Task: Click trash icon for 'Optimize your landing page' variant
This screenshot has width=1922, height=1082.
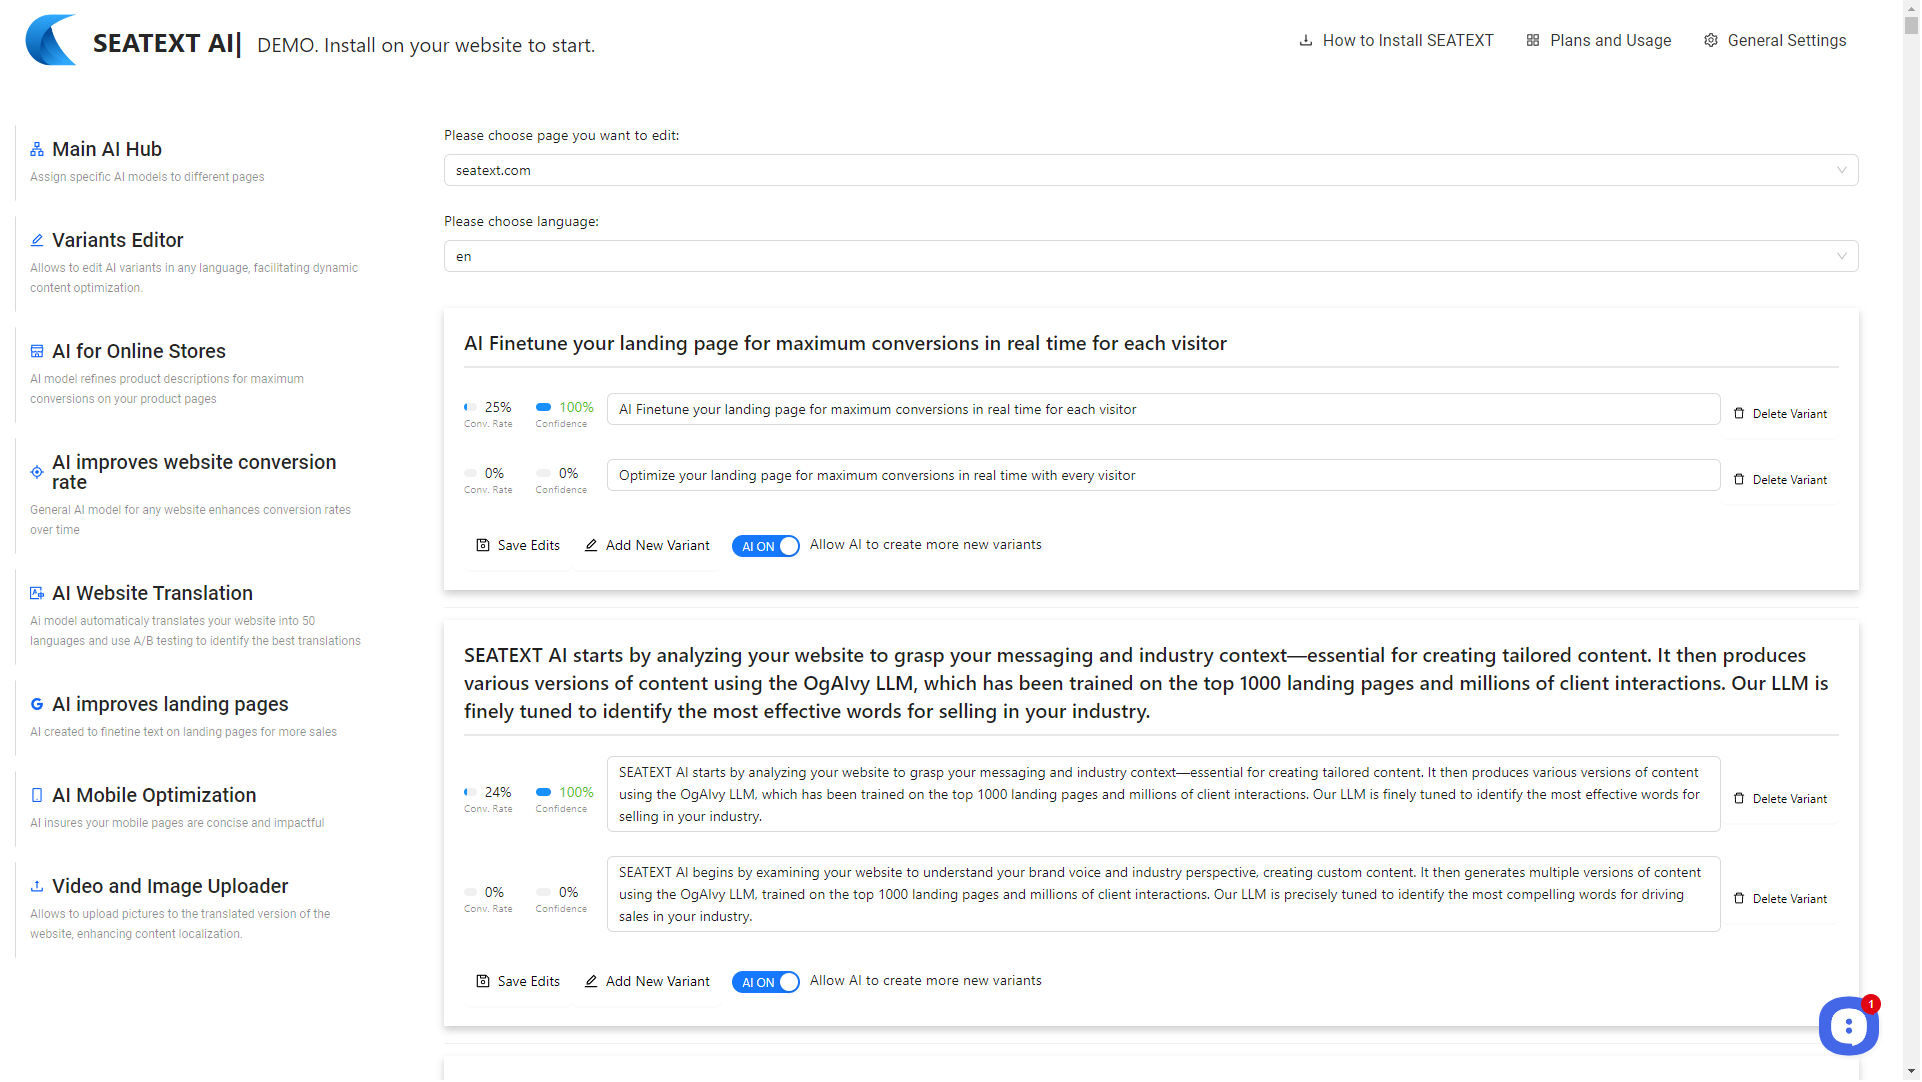Action: [x=1740, y=480]
